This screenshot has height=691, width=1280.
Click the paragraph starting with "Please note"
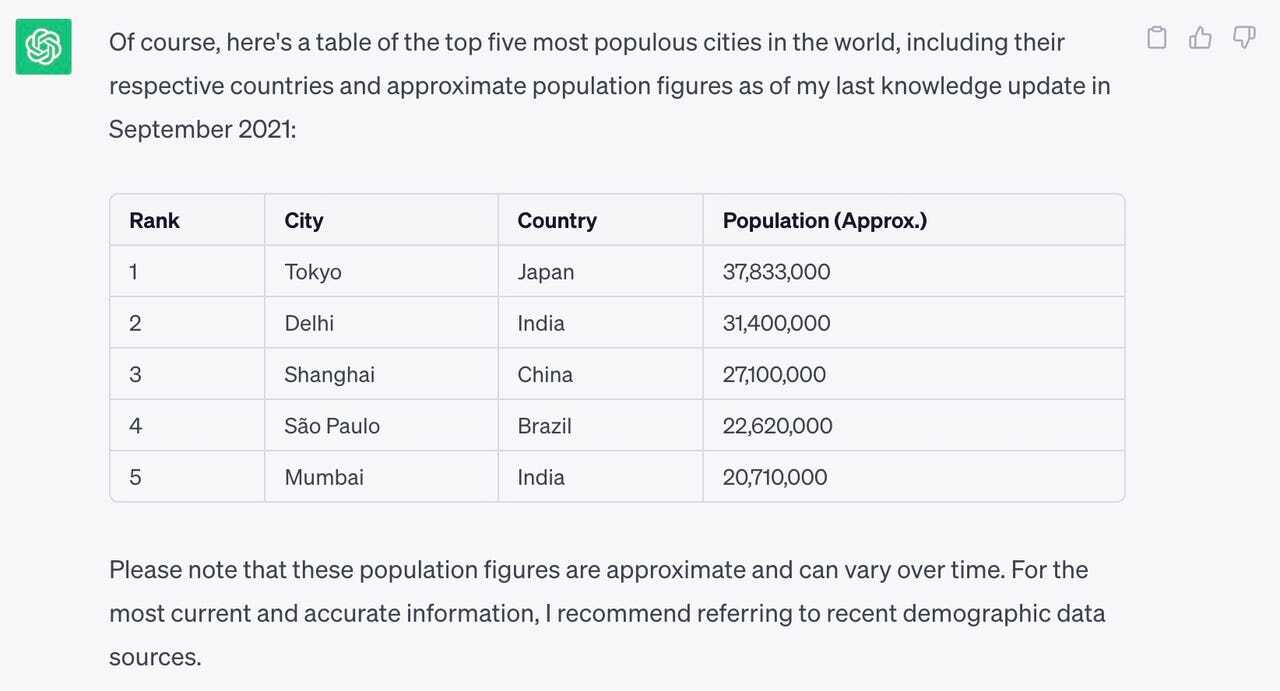[607, 613]
